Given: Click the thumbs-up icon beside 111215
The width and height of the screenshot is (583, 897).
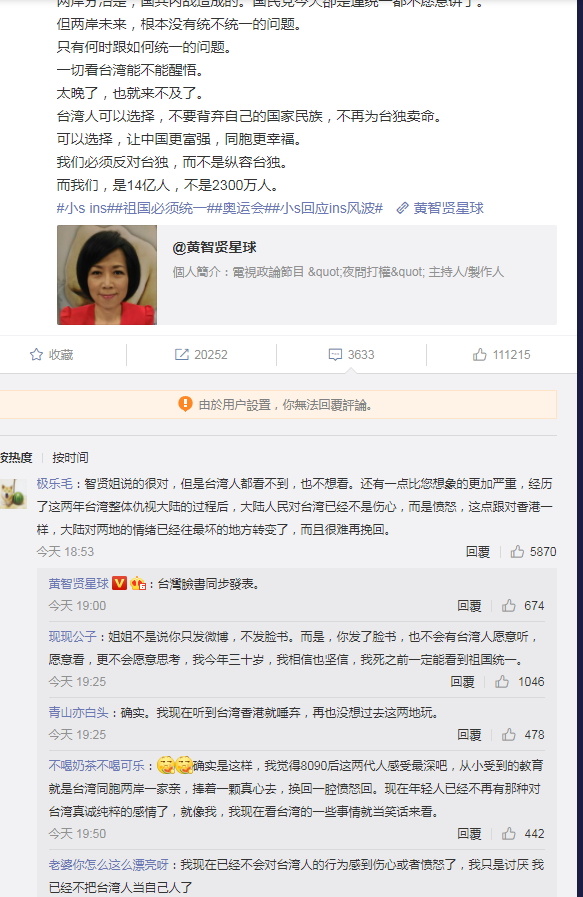Looking at the screenshot, I should tap(479, 355).
